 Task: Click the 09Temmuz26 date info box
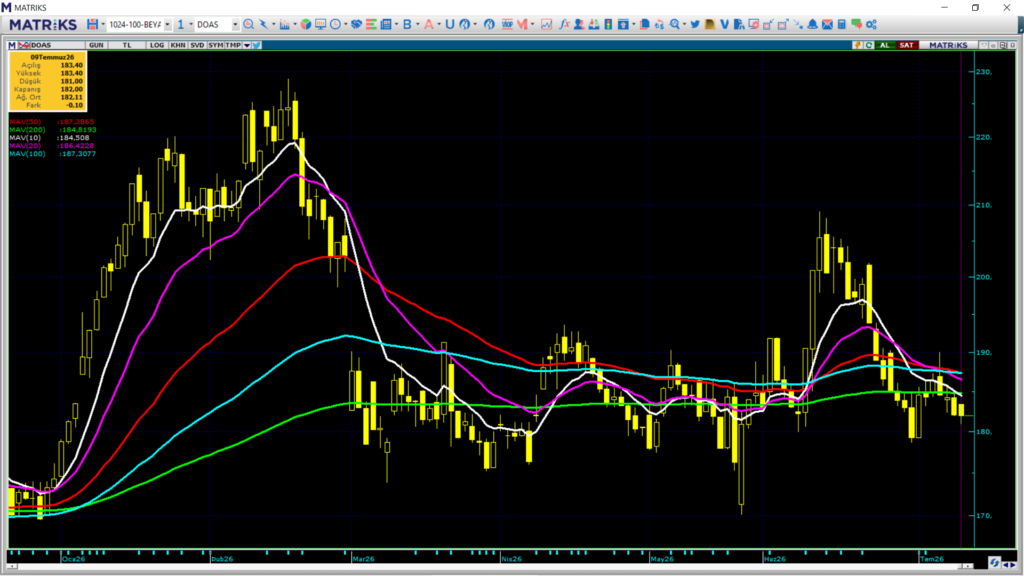[48, 82]
